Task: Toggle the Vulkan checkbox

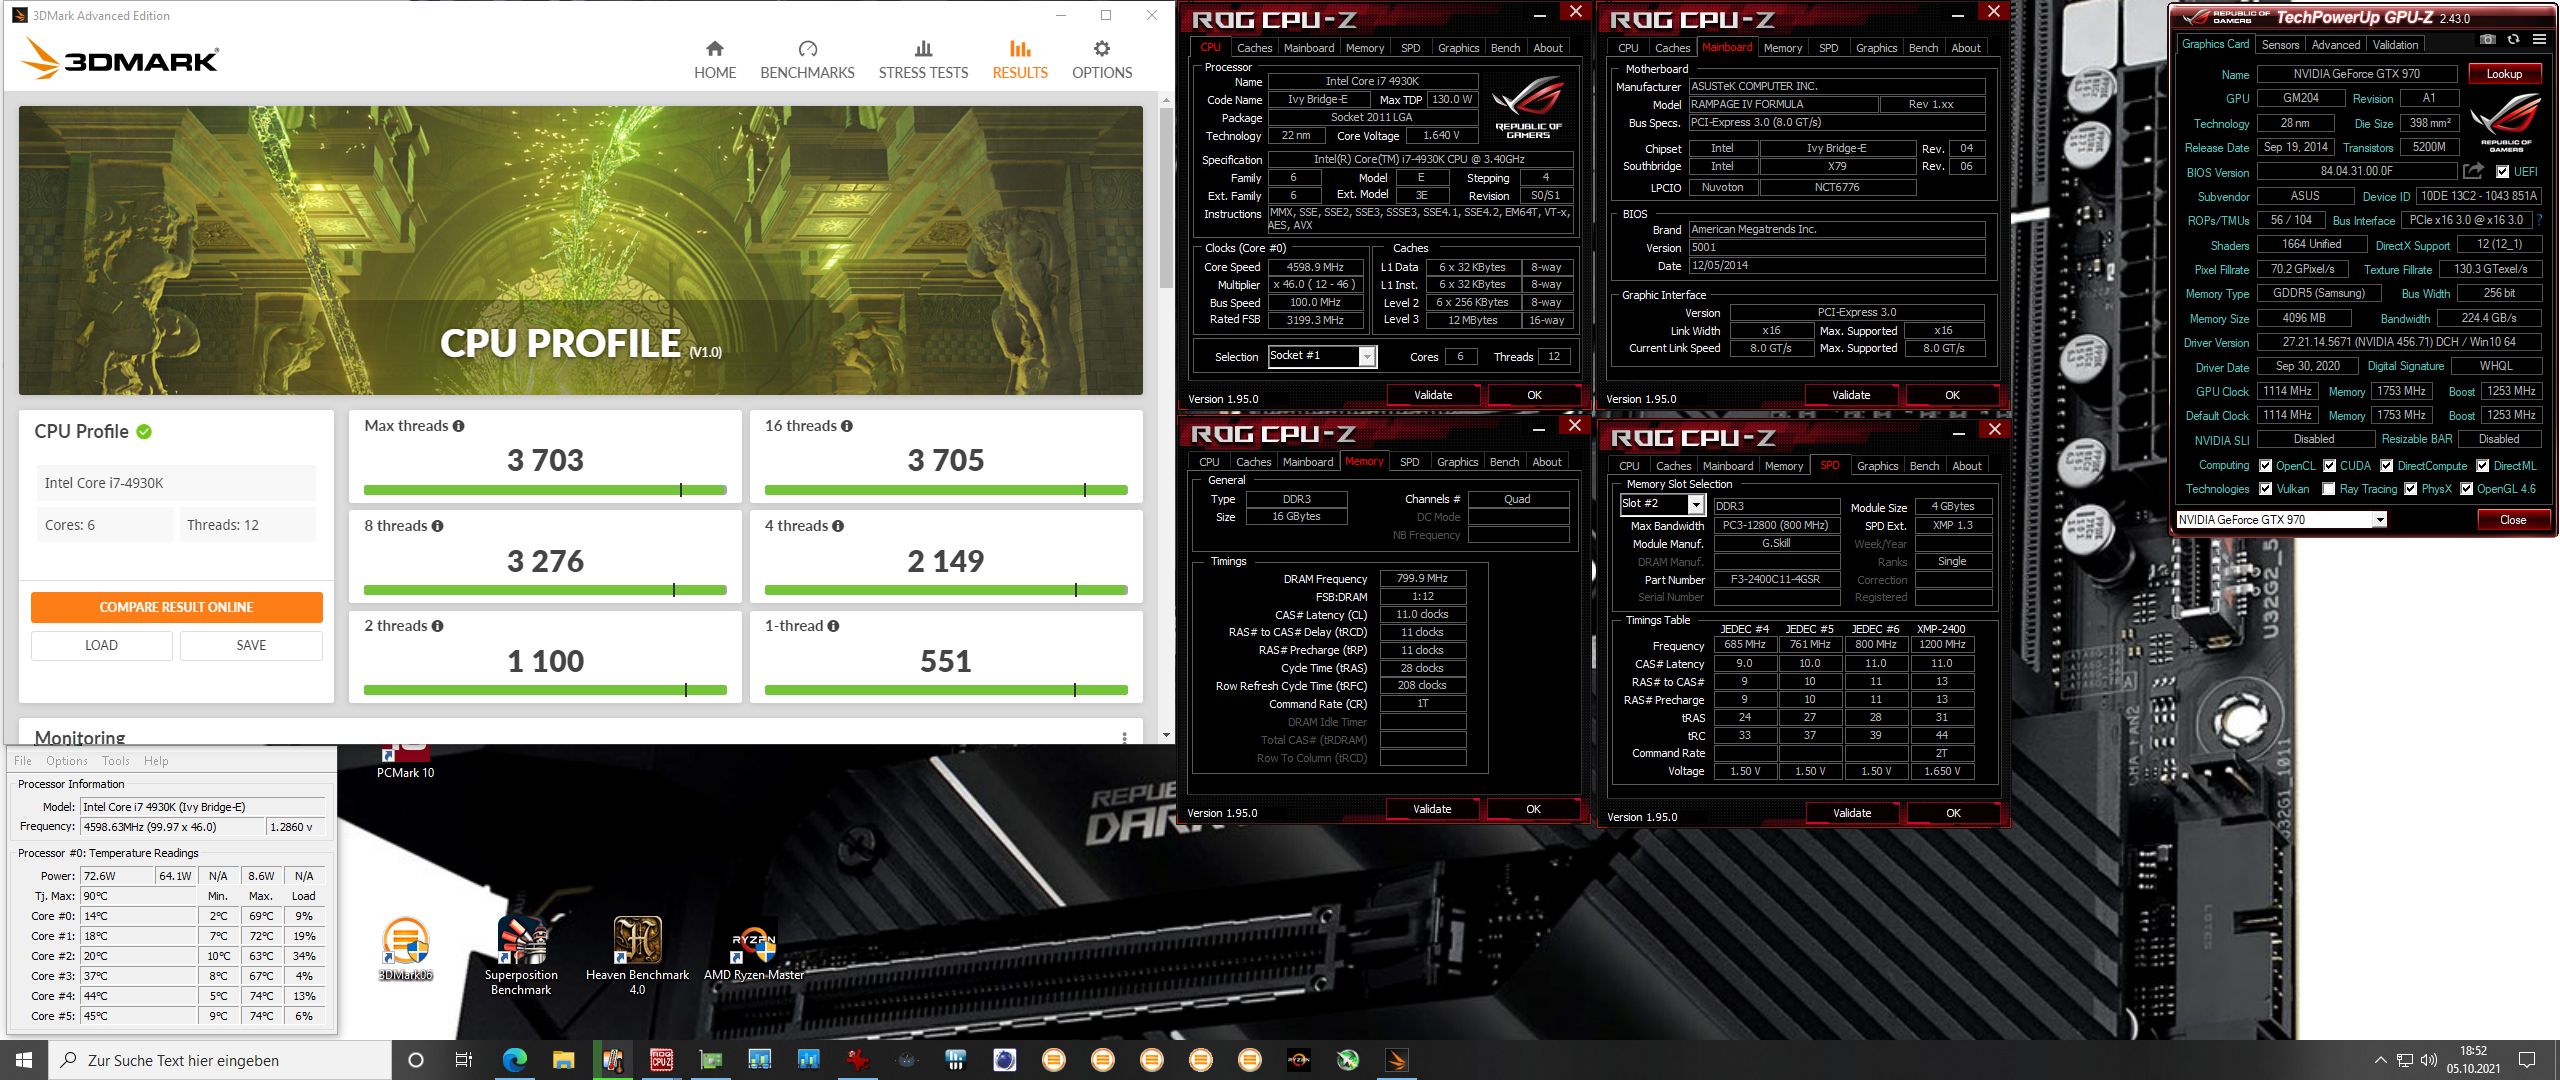Action: pos(2265,489)
